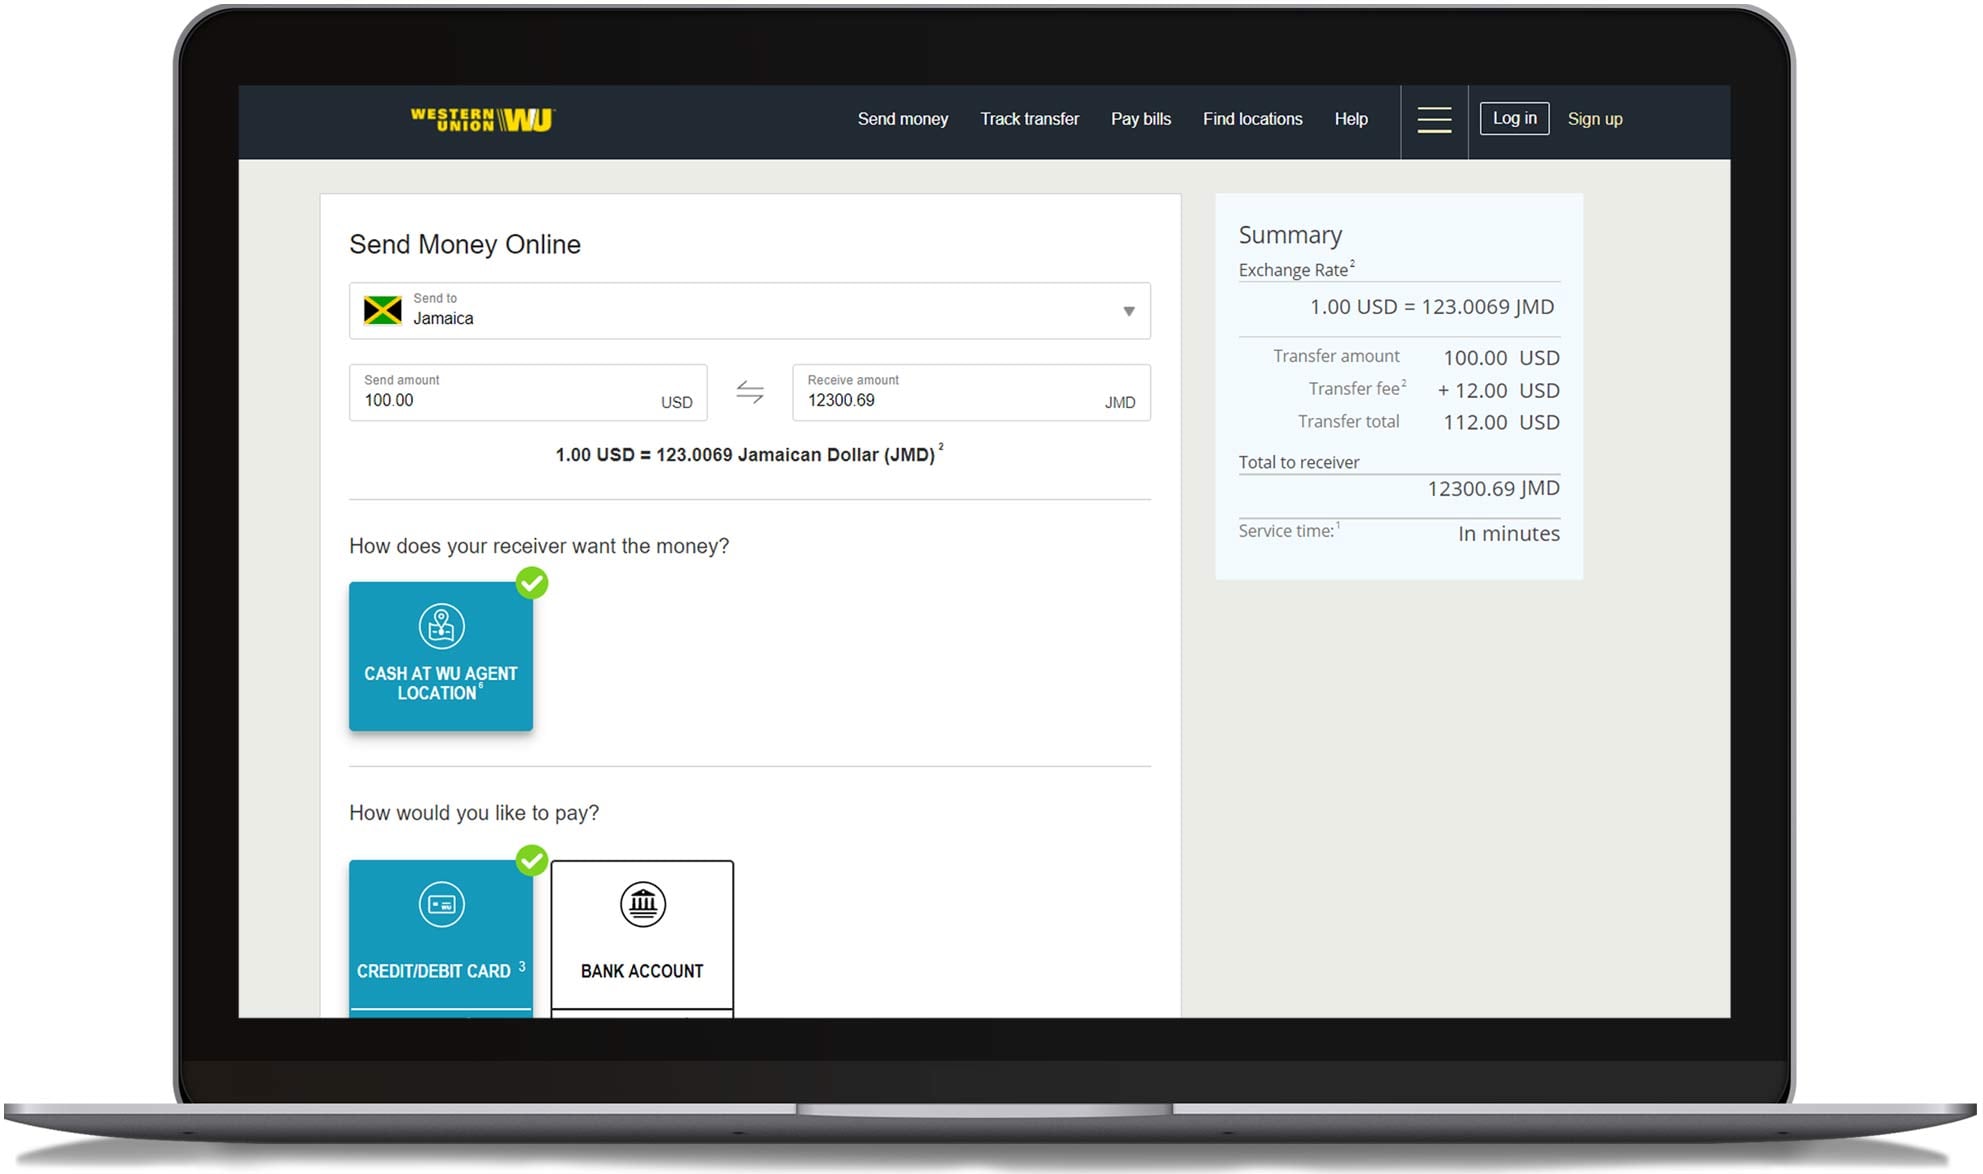Click the credit card icon
The width and height of the screenshot is (1983, 1174).
(441, 905)
